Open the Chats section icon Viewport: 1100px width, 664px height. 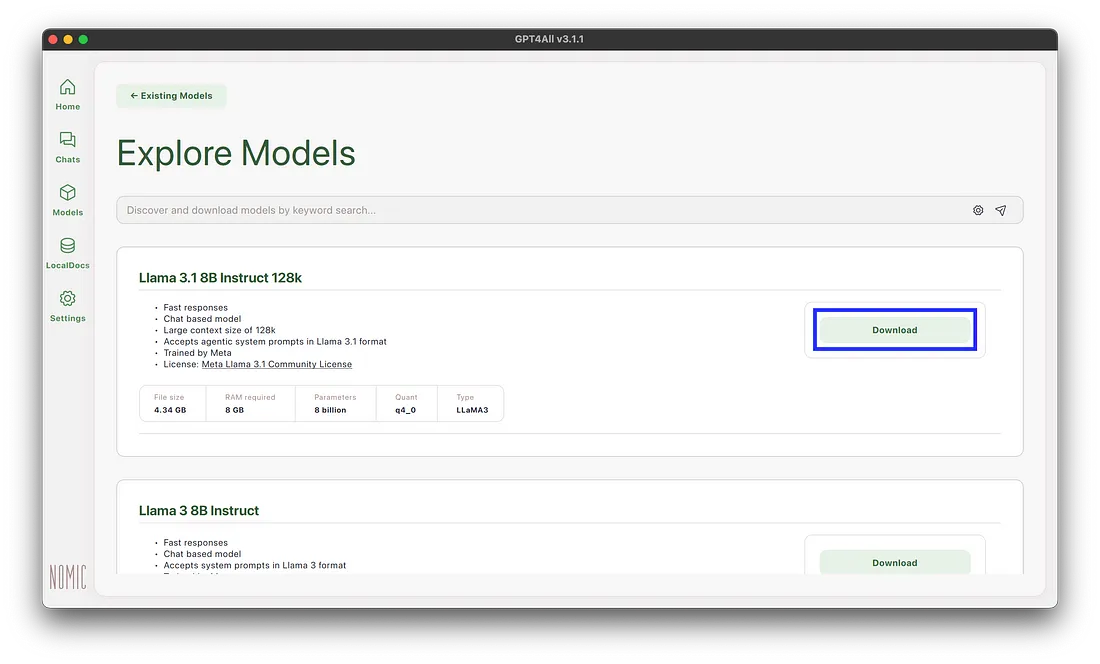coord(68,141)
